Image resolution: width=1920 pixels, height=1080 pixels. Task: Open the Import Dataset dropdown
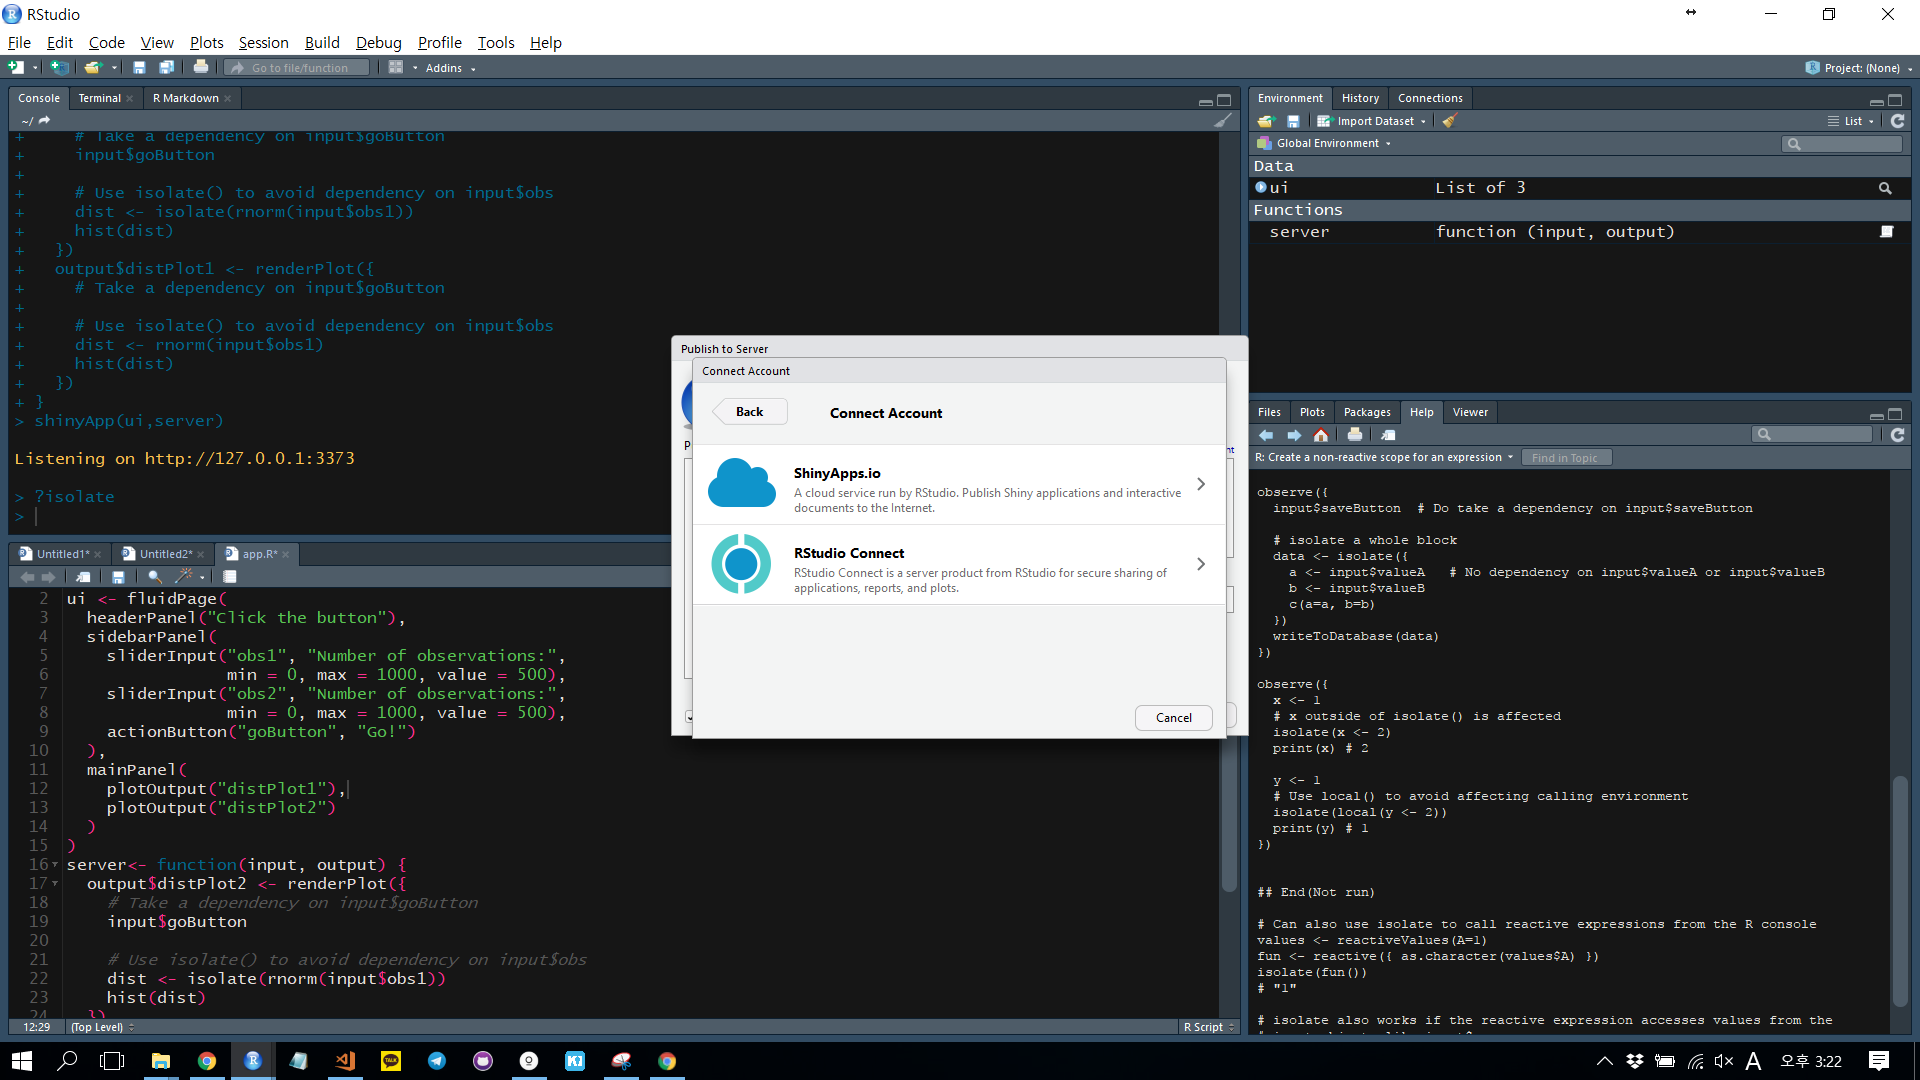tap(1376, 121)
